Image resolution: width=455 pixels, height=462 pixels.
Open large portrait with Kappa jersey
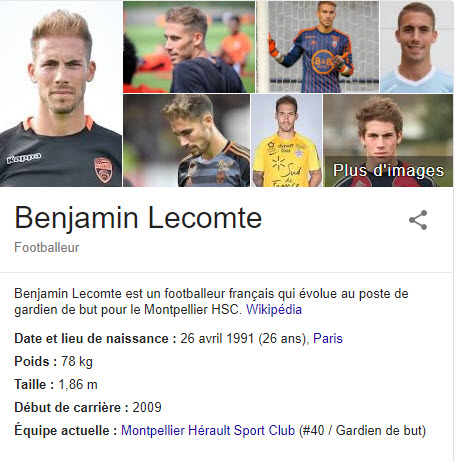(x=61, y=93)
